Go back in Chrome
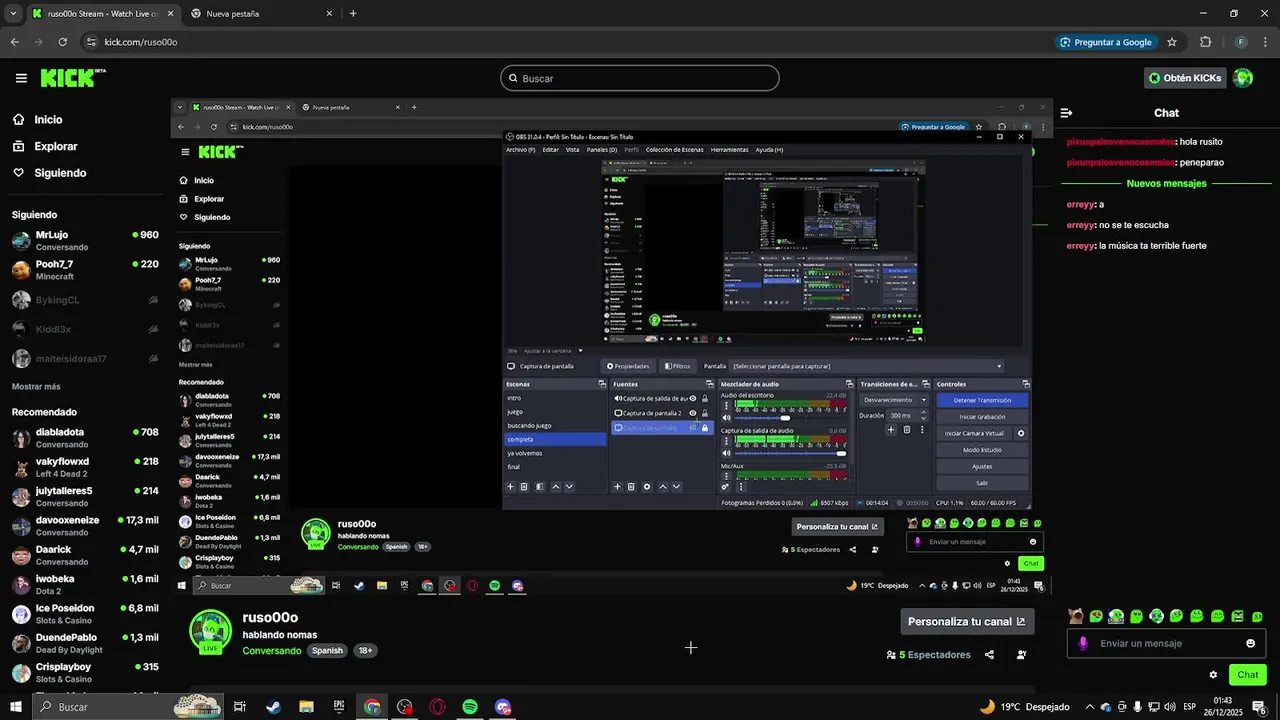The height and width of the screenshot is (720, 1280). 14,42
